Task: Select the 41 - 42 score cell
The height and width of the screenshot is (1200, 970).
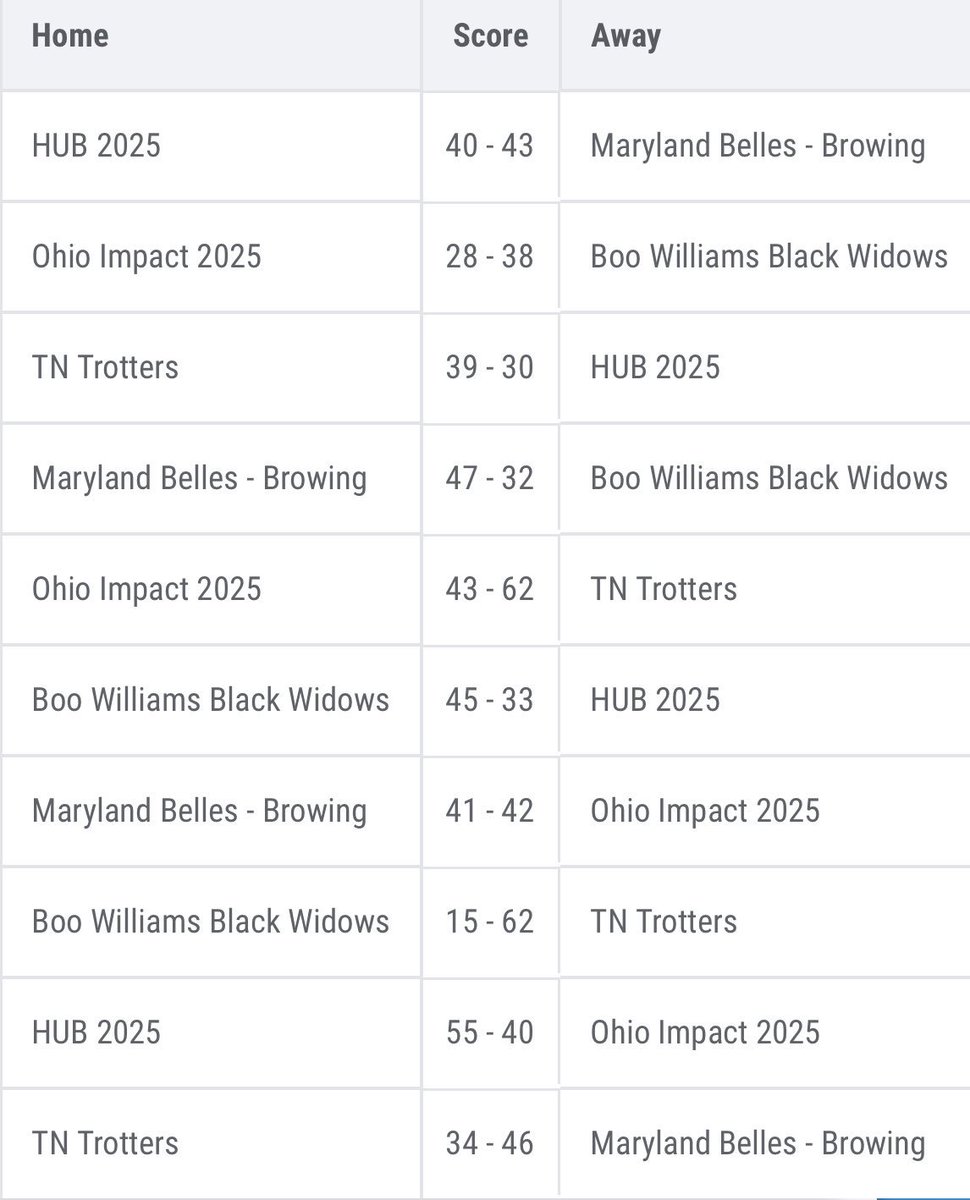Action: click(x=490, y=810)
